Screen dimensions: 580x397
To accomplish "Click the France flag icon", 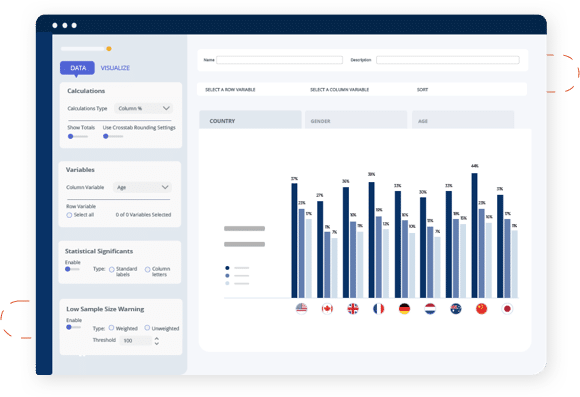I will (378, 308).
